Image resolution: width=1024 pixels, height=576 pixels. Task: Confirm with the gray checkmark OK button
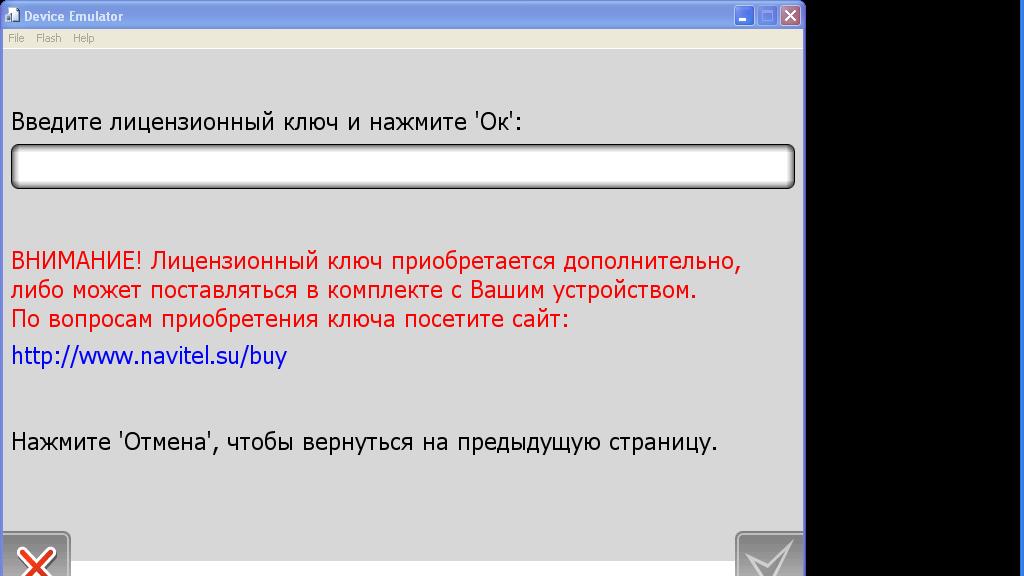coord(769,556)
